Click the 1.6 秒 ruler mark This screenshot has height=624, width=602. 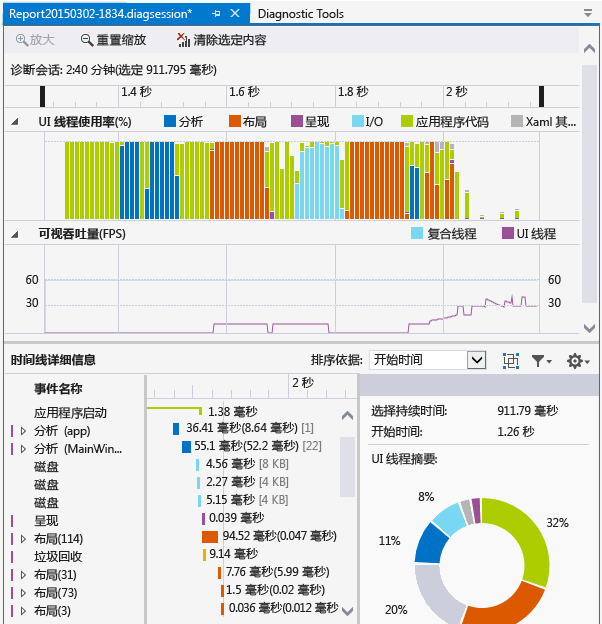(x=244, y=92)
